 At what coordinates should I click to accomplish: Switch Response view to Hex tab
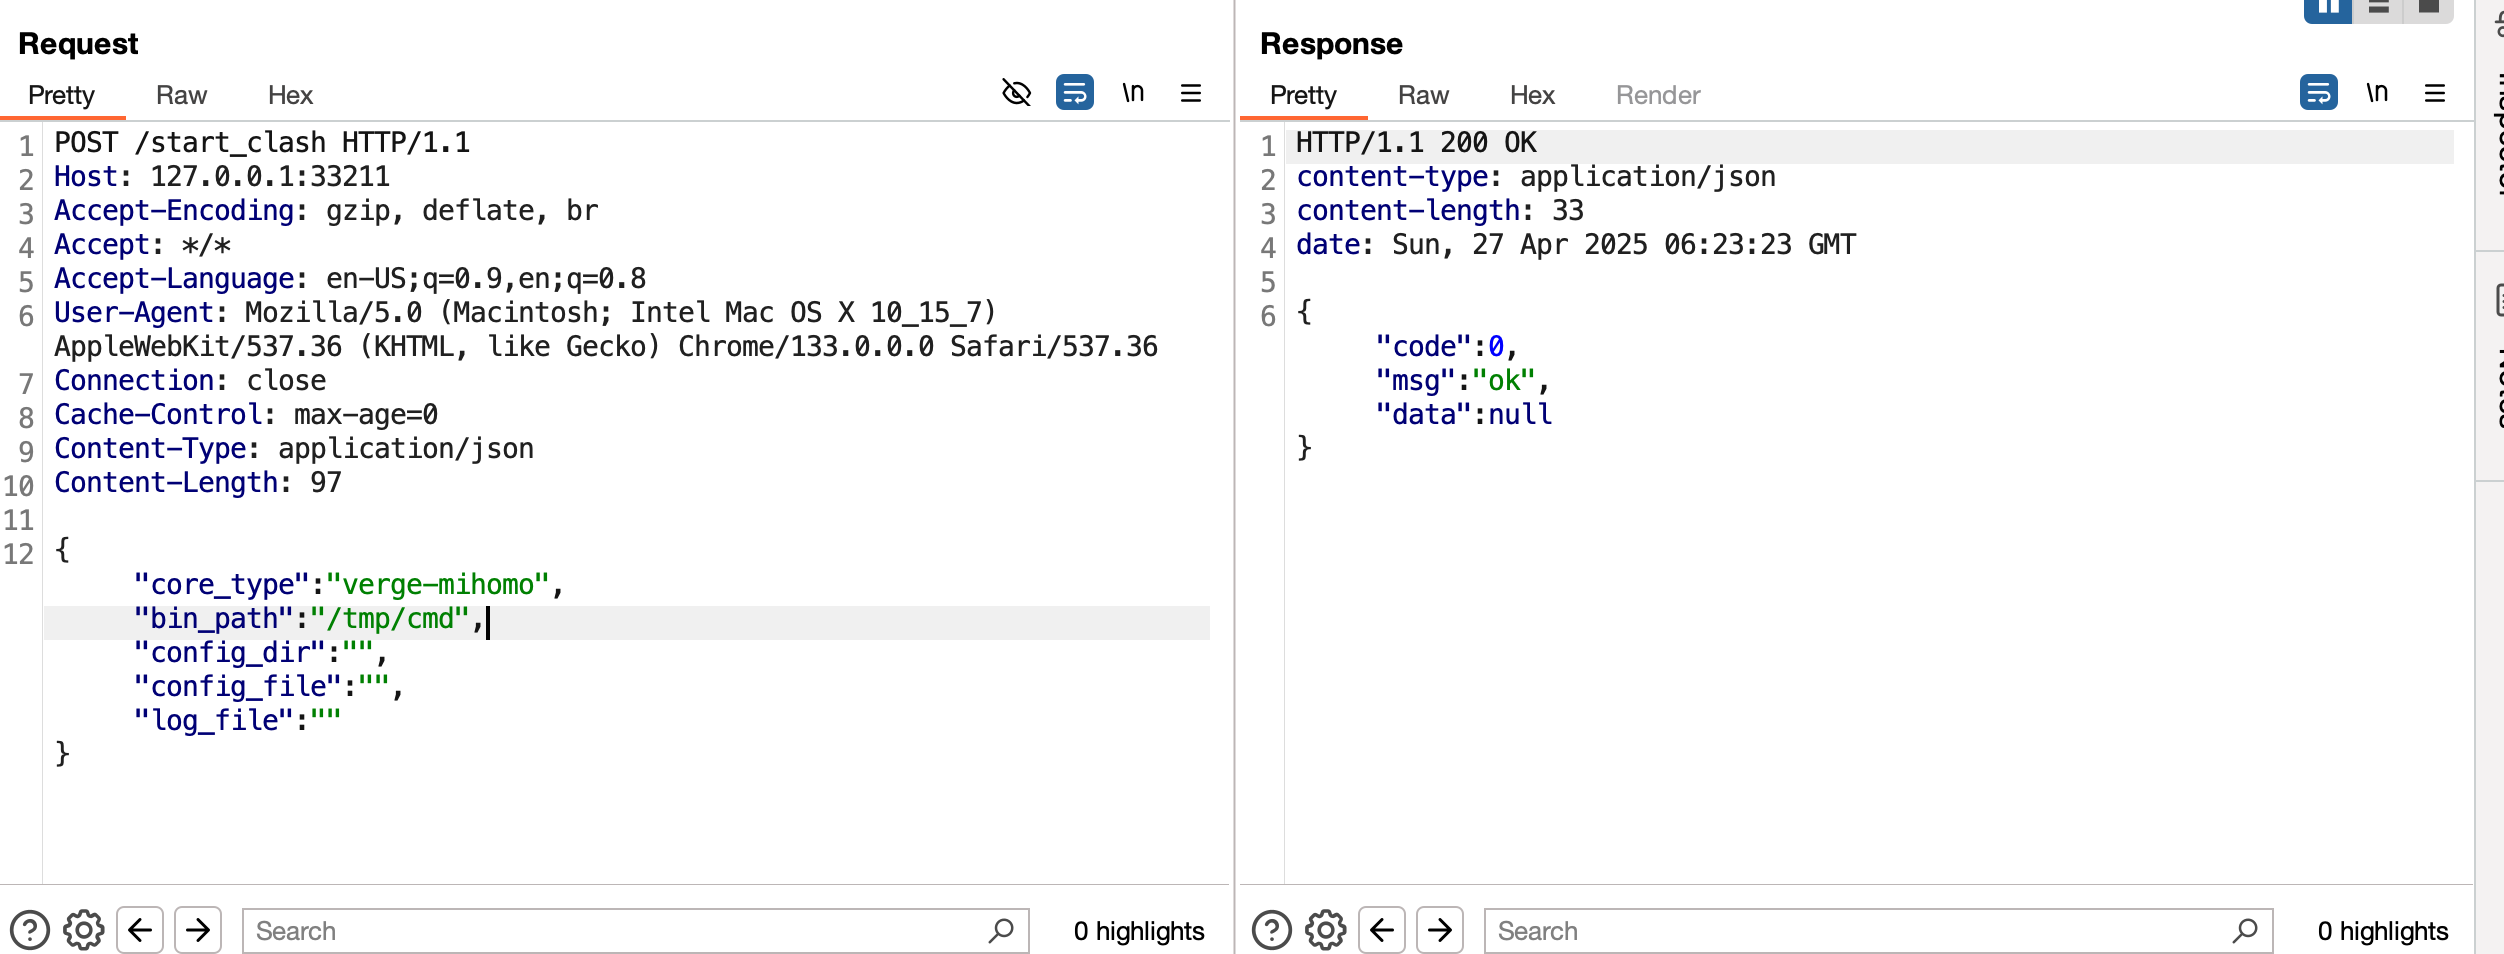point(1531,95)
